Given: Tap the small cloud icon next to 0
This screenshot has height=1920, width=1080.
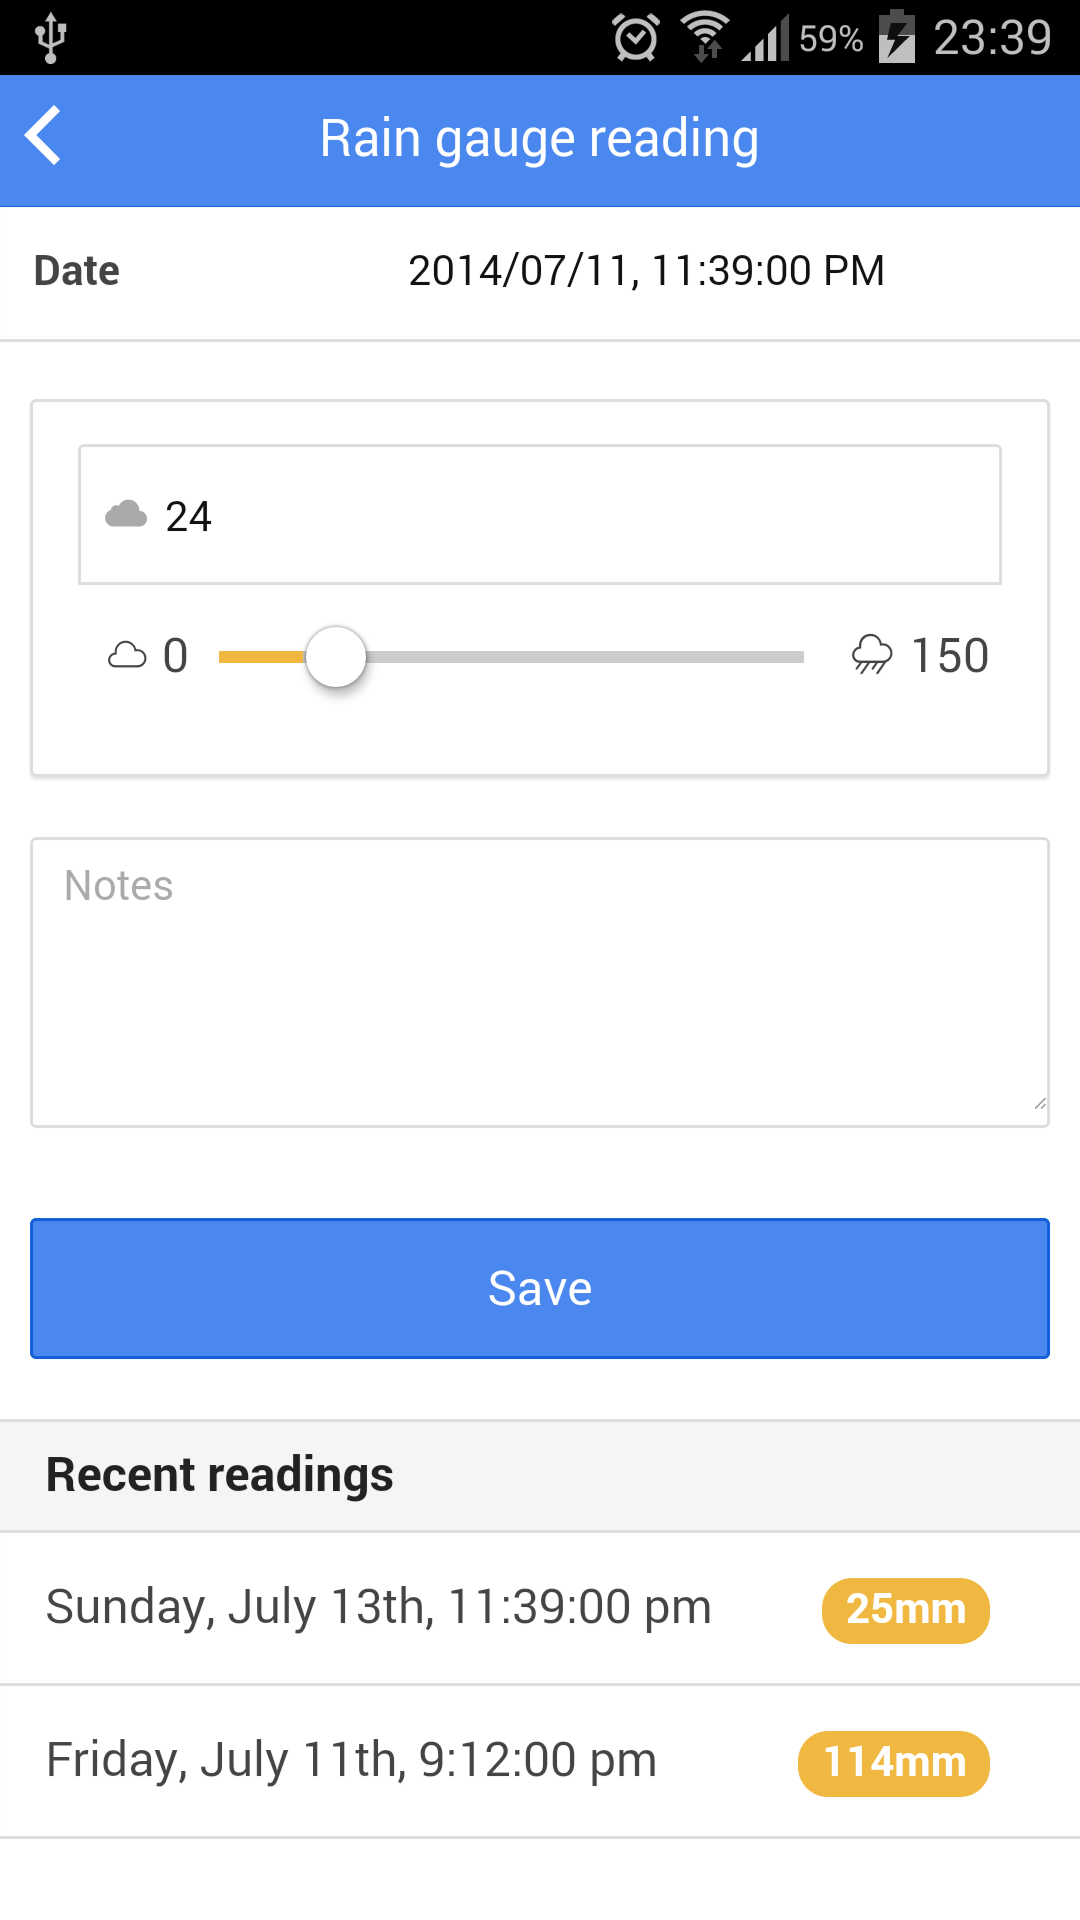Looking at the screenshot, I should (x=126, y=656).
